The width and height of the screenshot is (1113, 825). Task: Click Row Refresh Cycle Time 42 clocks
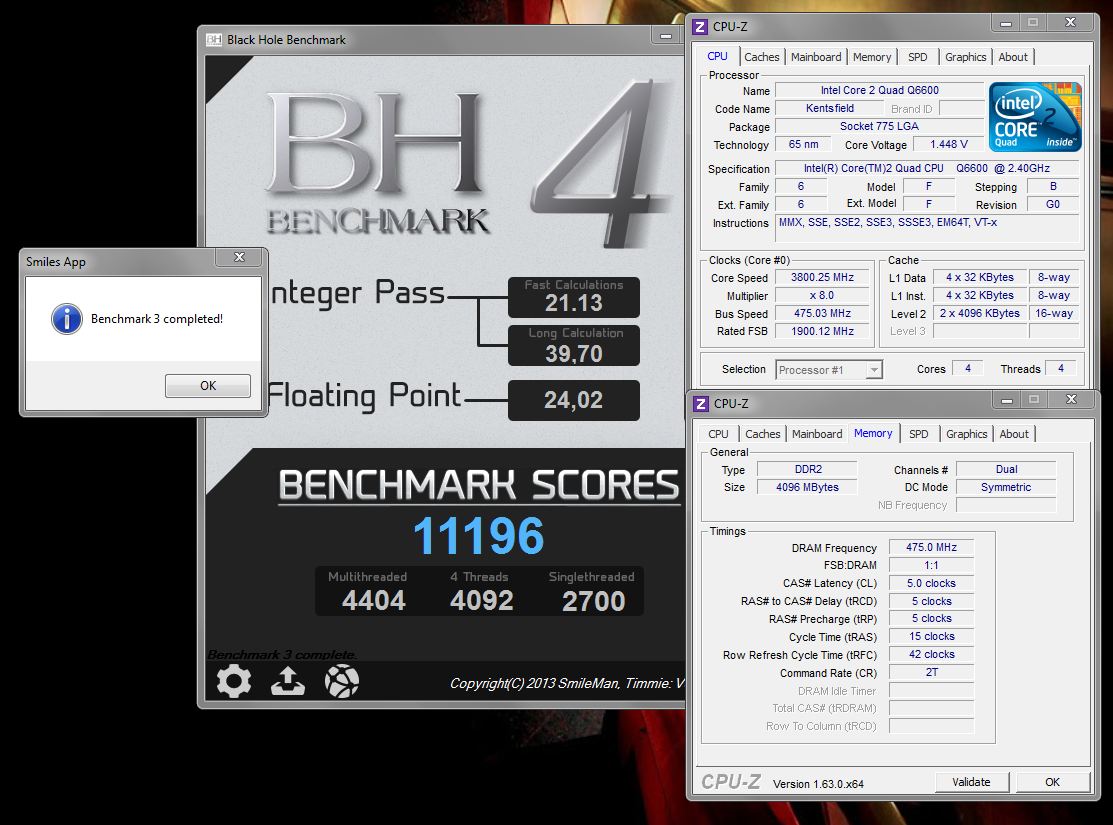click(931, 654)
